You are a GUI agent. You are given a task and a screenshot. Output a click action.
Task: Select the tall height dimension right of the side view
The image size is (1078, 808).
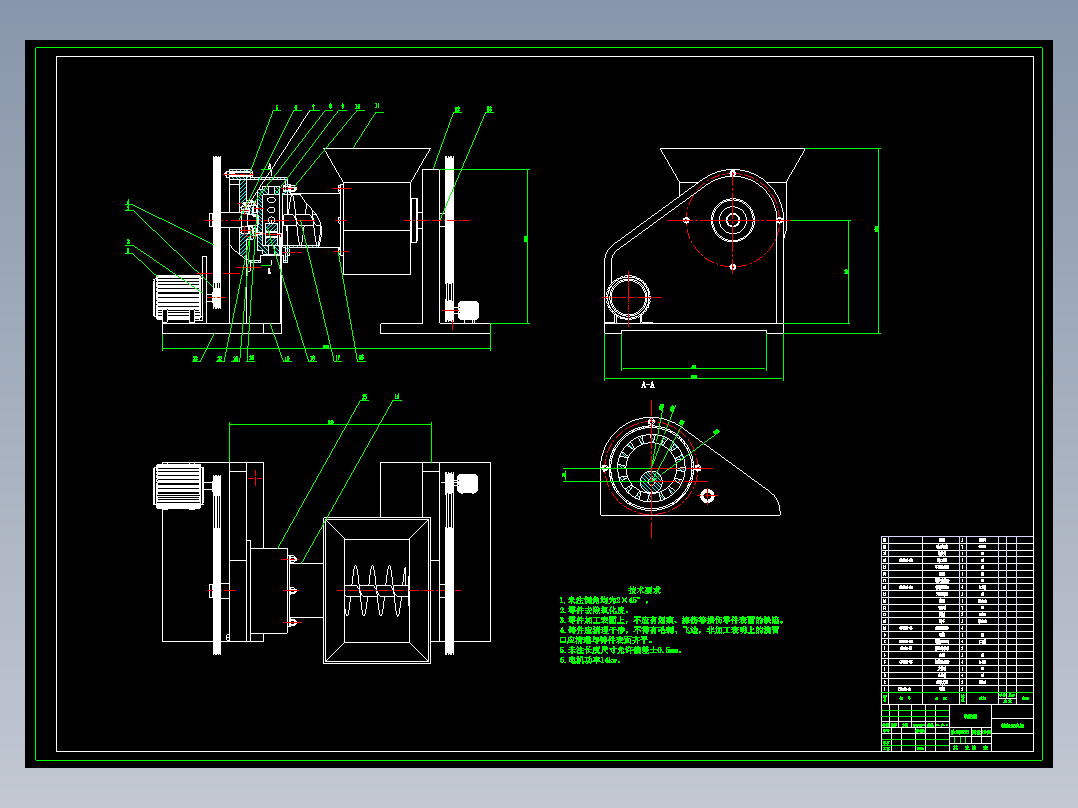[x=878, y=240]
